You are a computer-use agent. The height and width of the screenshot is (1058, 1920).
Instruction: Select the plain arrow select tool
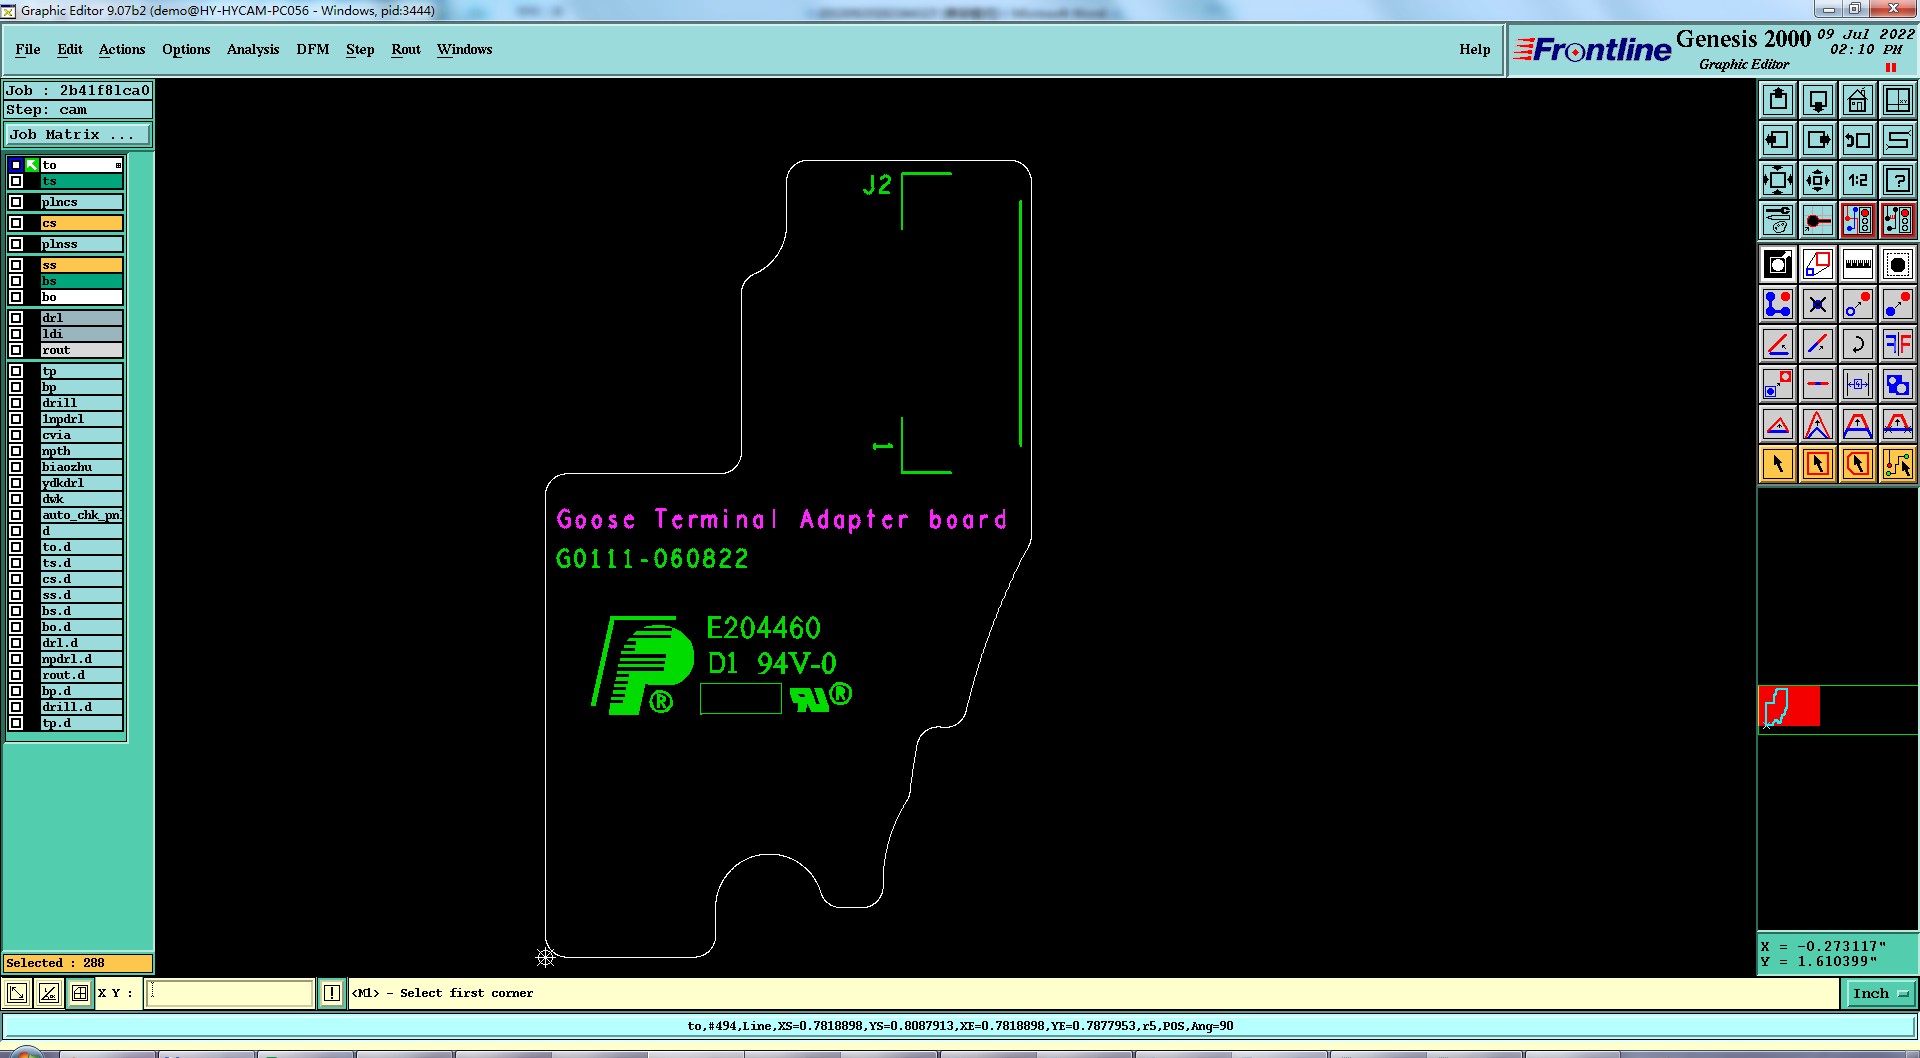click(1778, 464)
